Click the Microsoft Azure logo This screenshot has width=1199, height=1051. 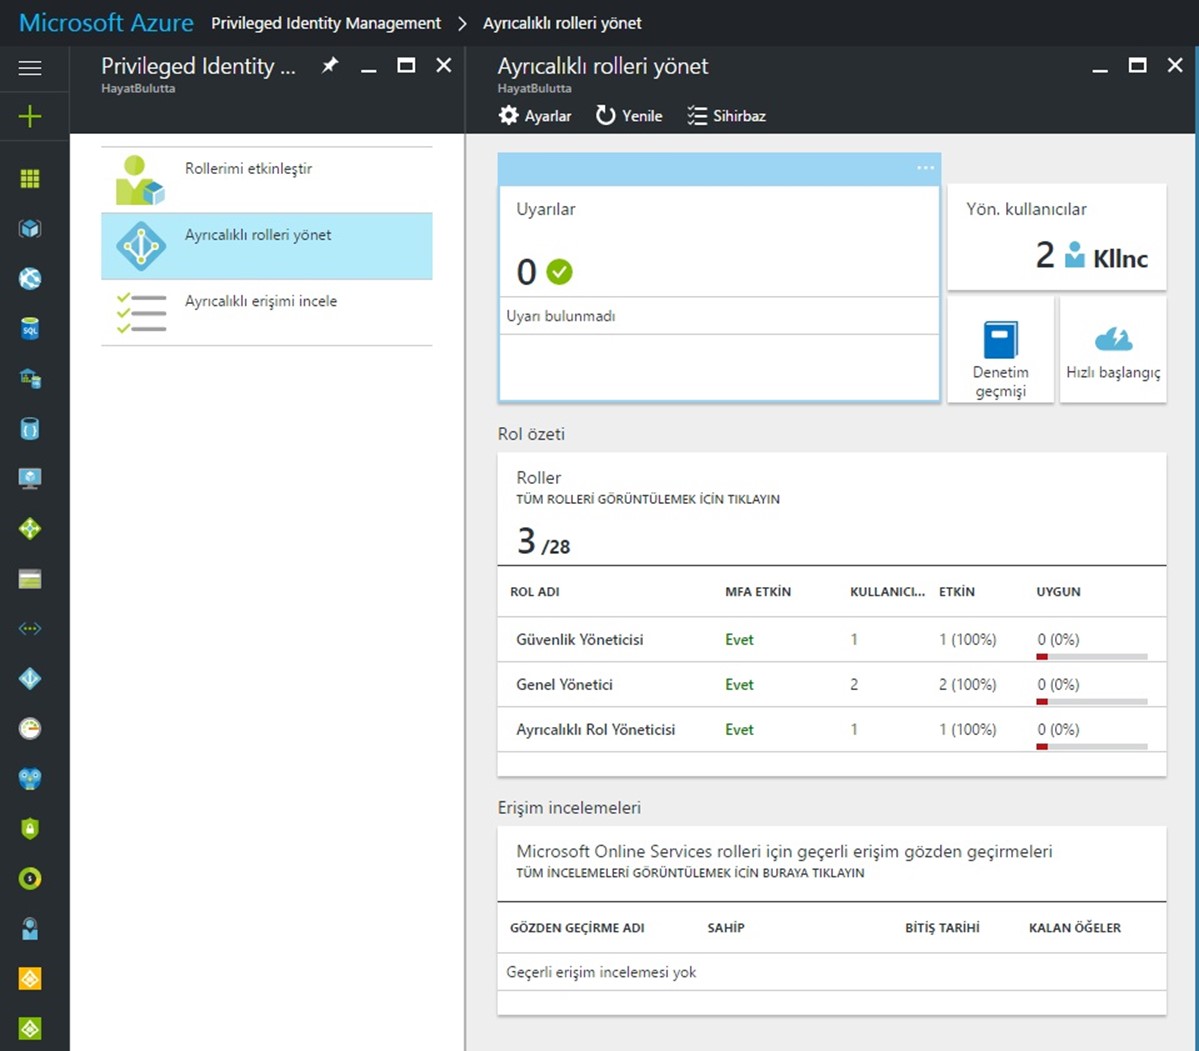pos(106,22)
